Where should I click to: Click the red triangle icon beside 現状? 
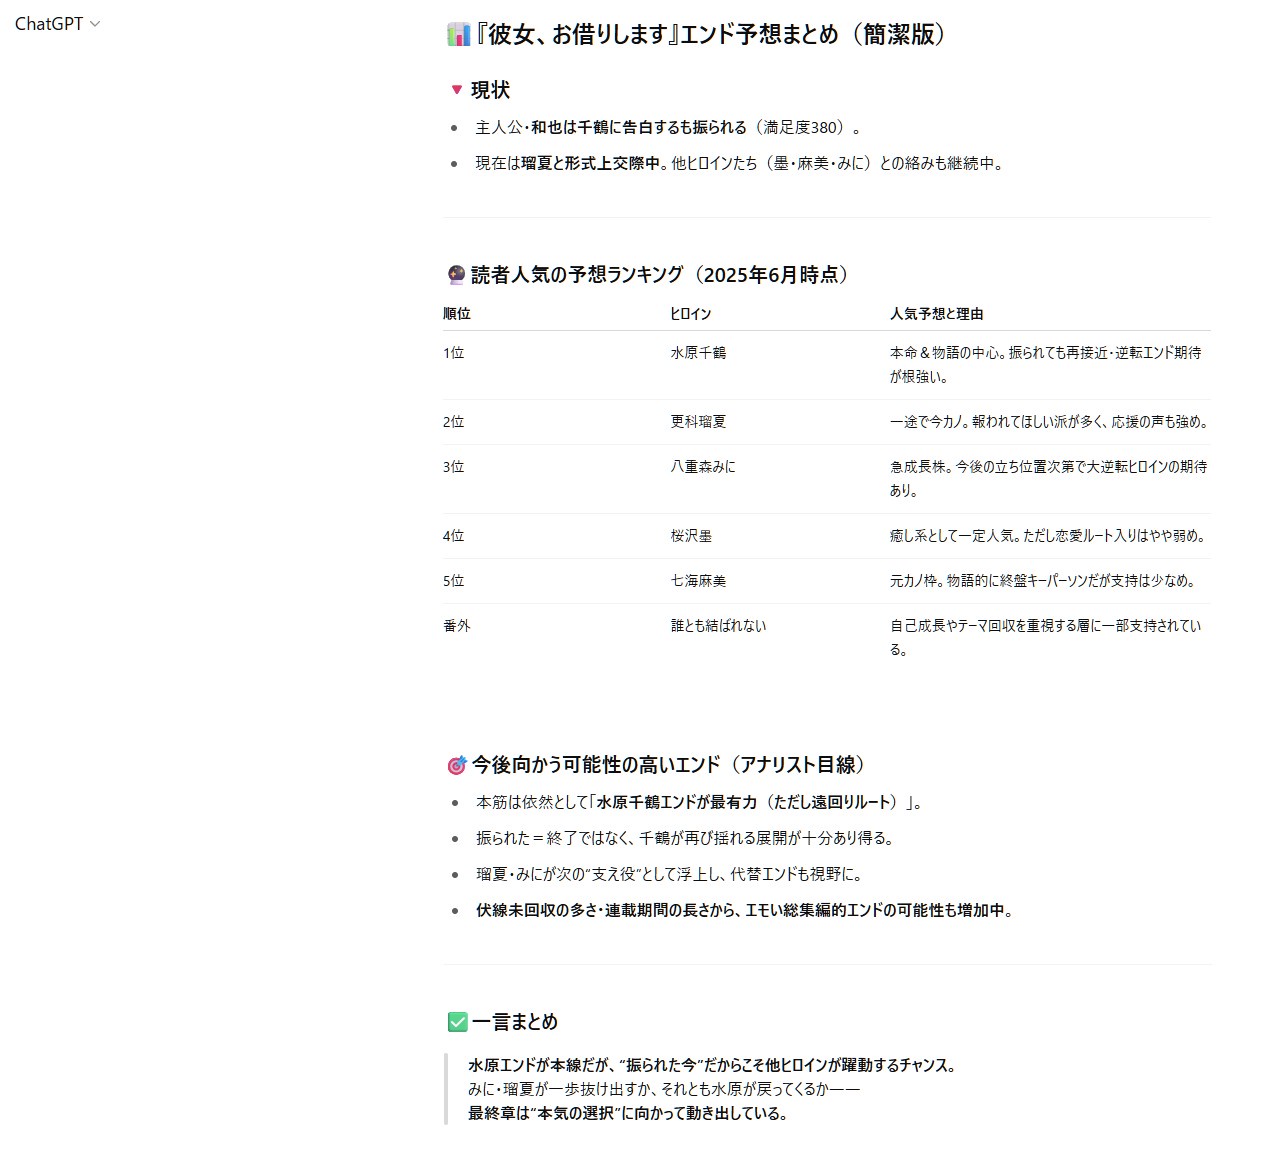point(457,90)
